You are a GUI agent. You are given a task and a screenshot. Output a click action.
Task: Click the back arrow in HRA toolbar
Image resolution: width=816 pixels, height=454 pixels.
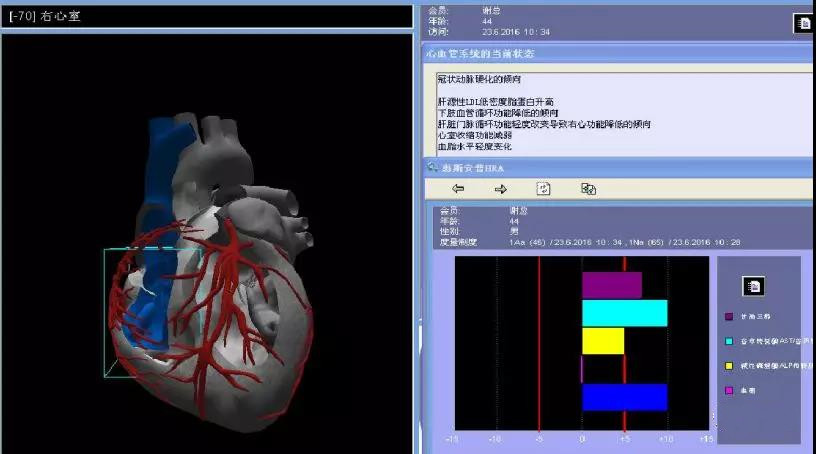(x=458, y=188)
